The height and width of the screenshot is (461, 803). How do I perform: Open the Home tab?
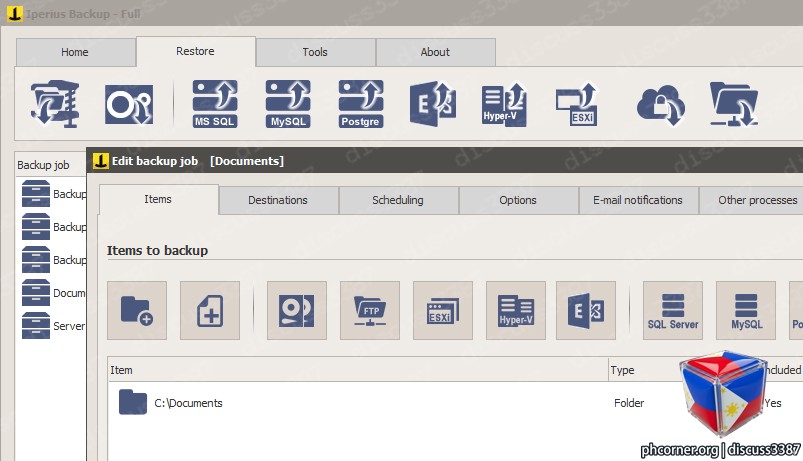(75, 52)
